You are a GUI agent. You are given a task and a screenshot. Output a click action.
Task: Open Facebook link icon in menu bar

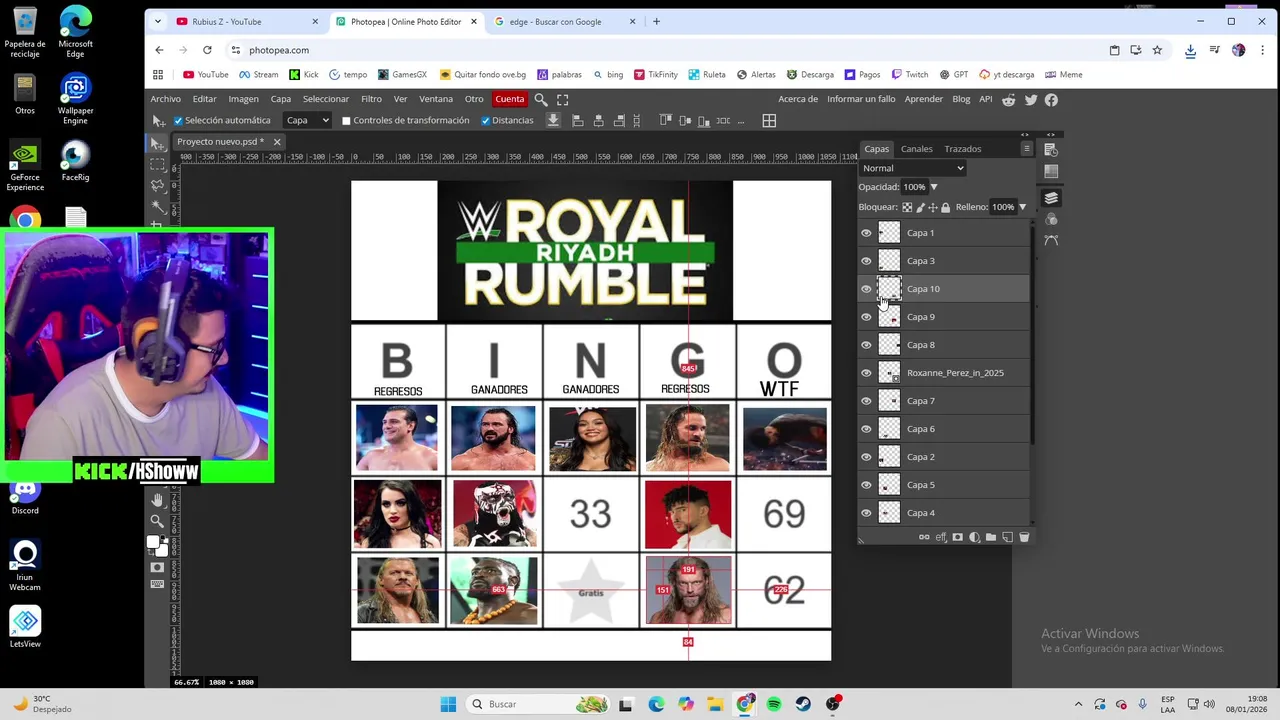(1051, 99)
